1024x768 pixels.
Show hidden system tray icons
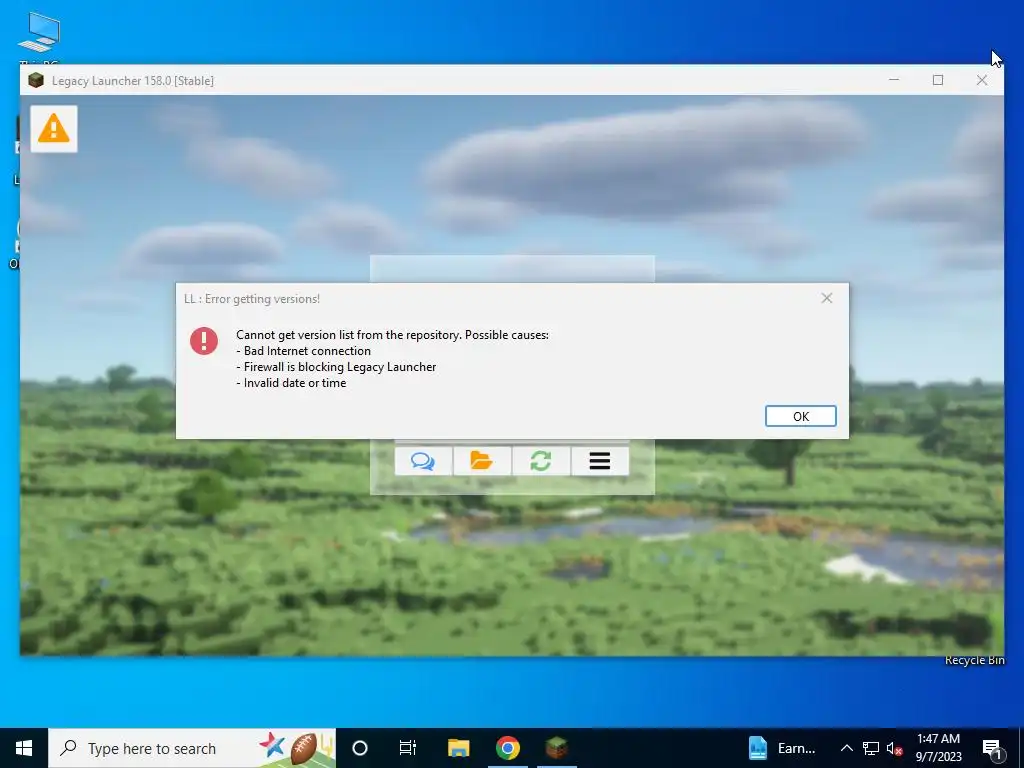tap(846, 748)
